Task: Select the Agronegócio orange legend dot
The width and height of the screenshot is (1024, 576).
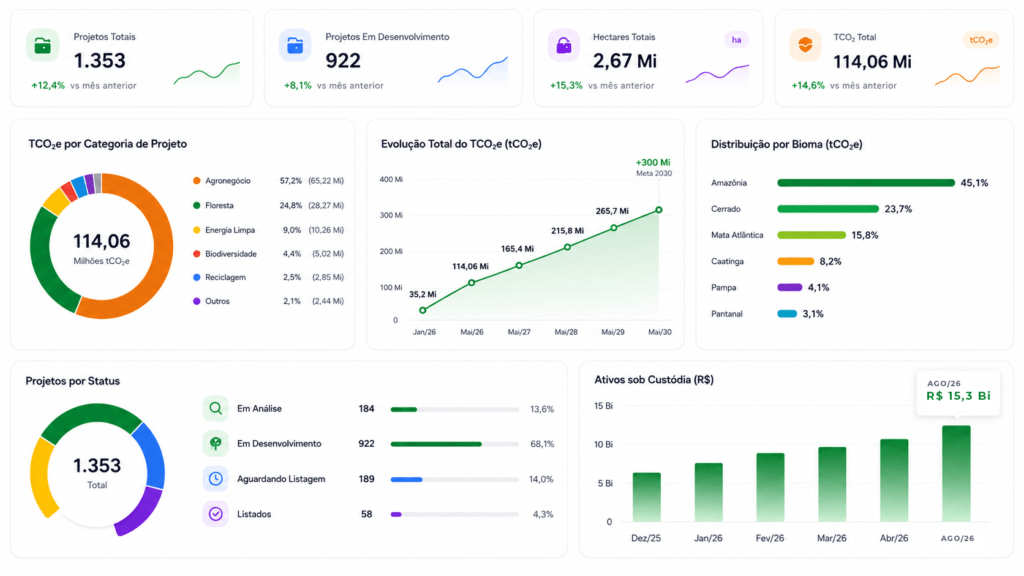Action: click(197, 181)
